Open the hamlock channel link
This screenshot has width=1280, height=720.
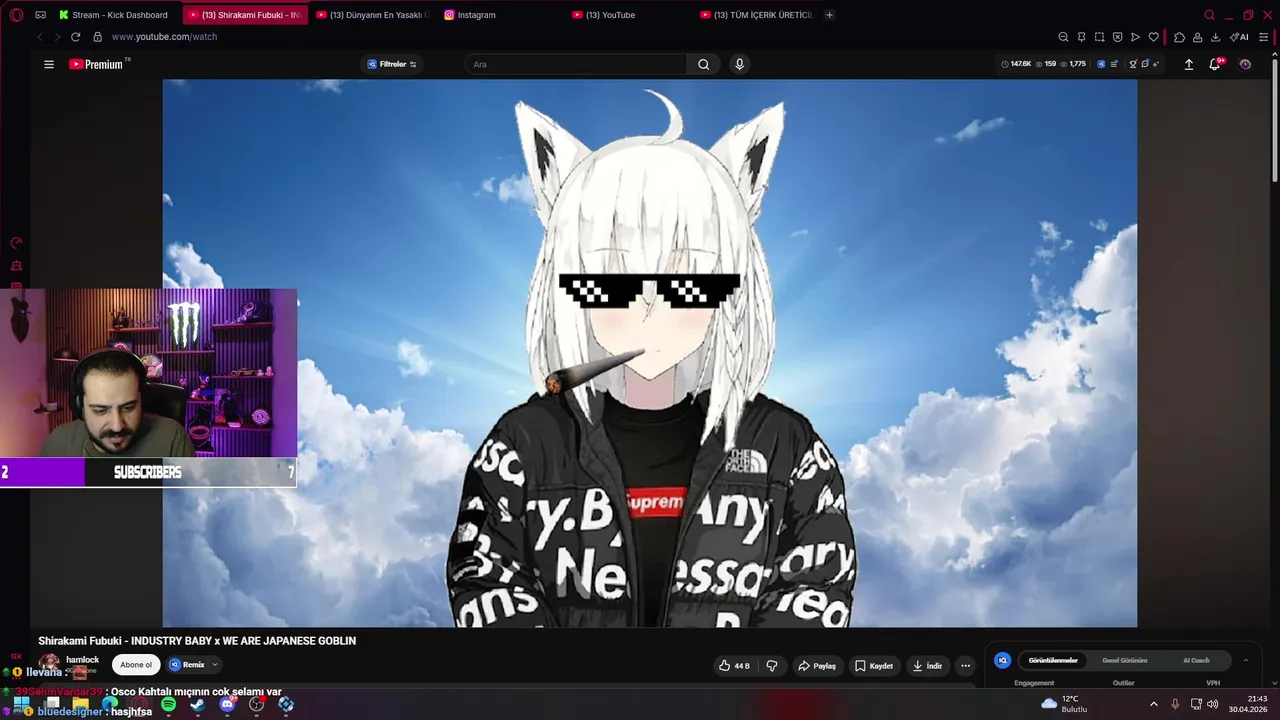tap(82, 660)
